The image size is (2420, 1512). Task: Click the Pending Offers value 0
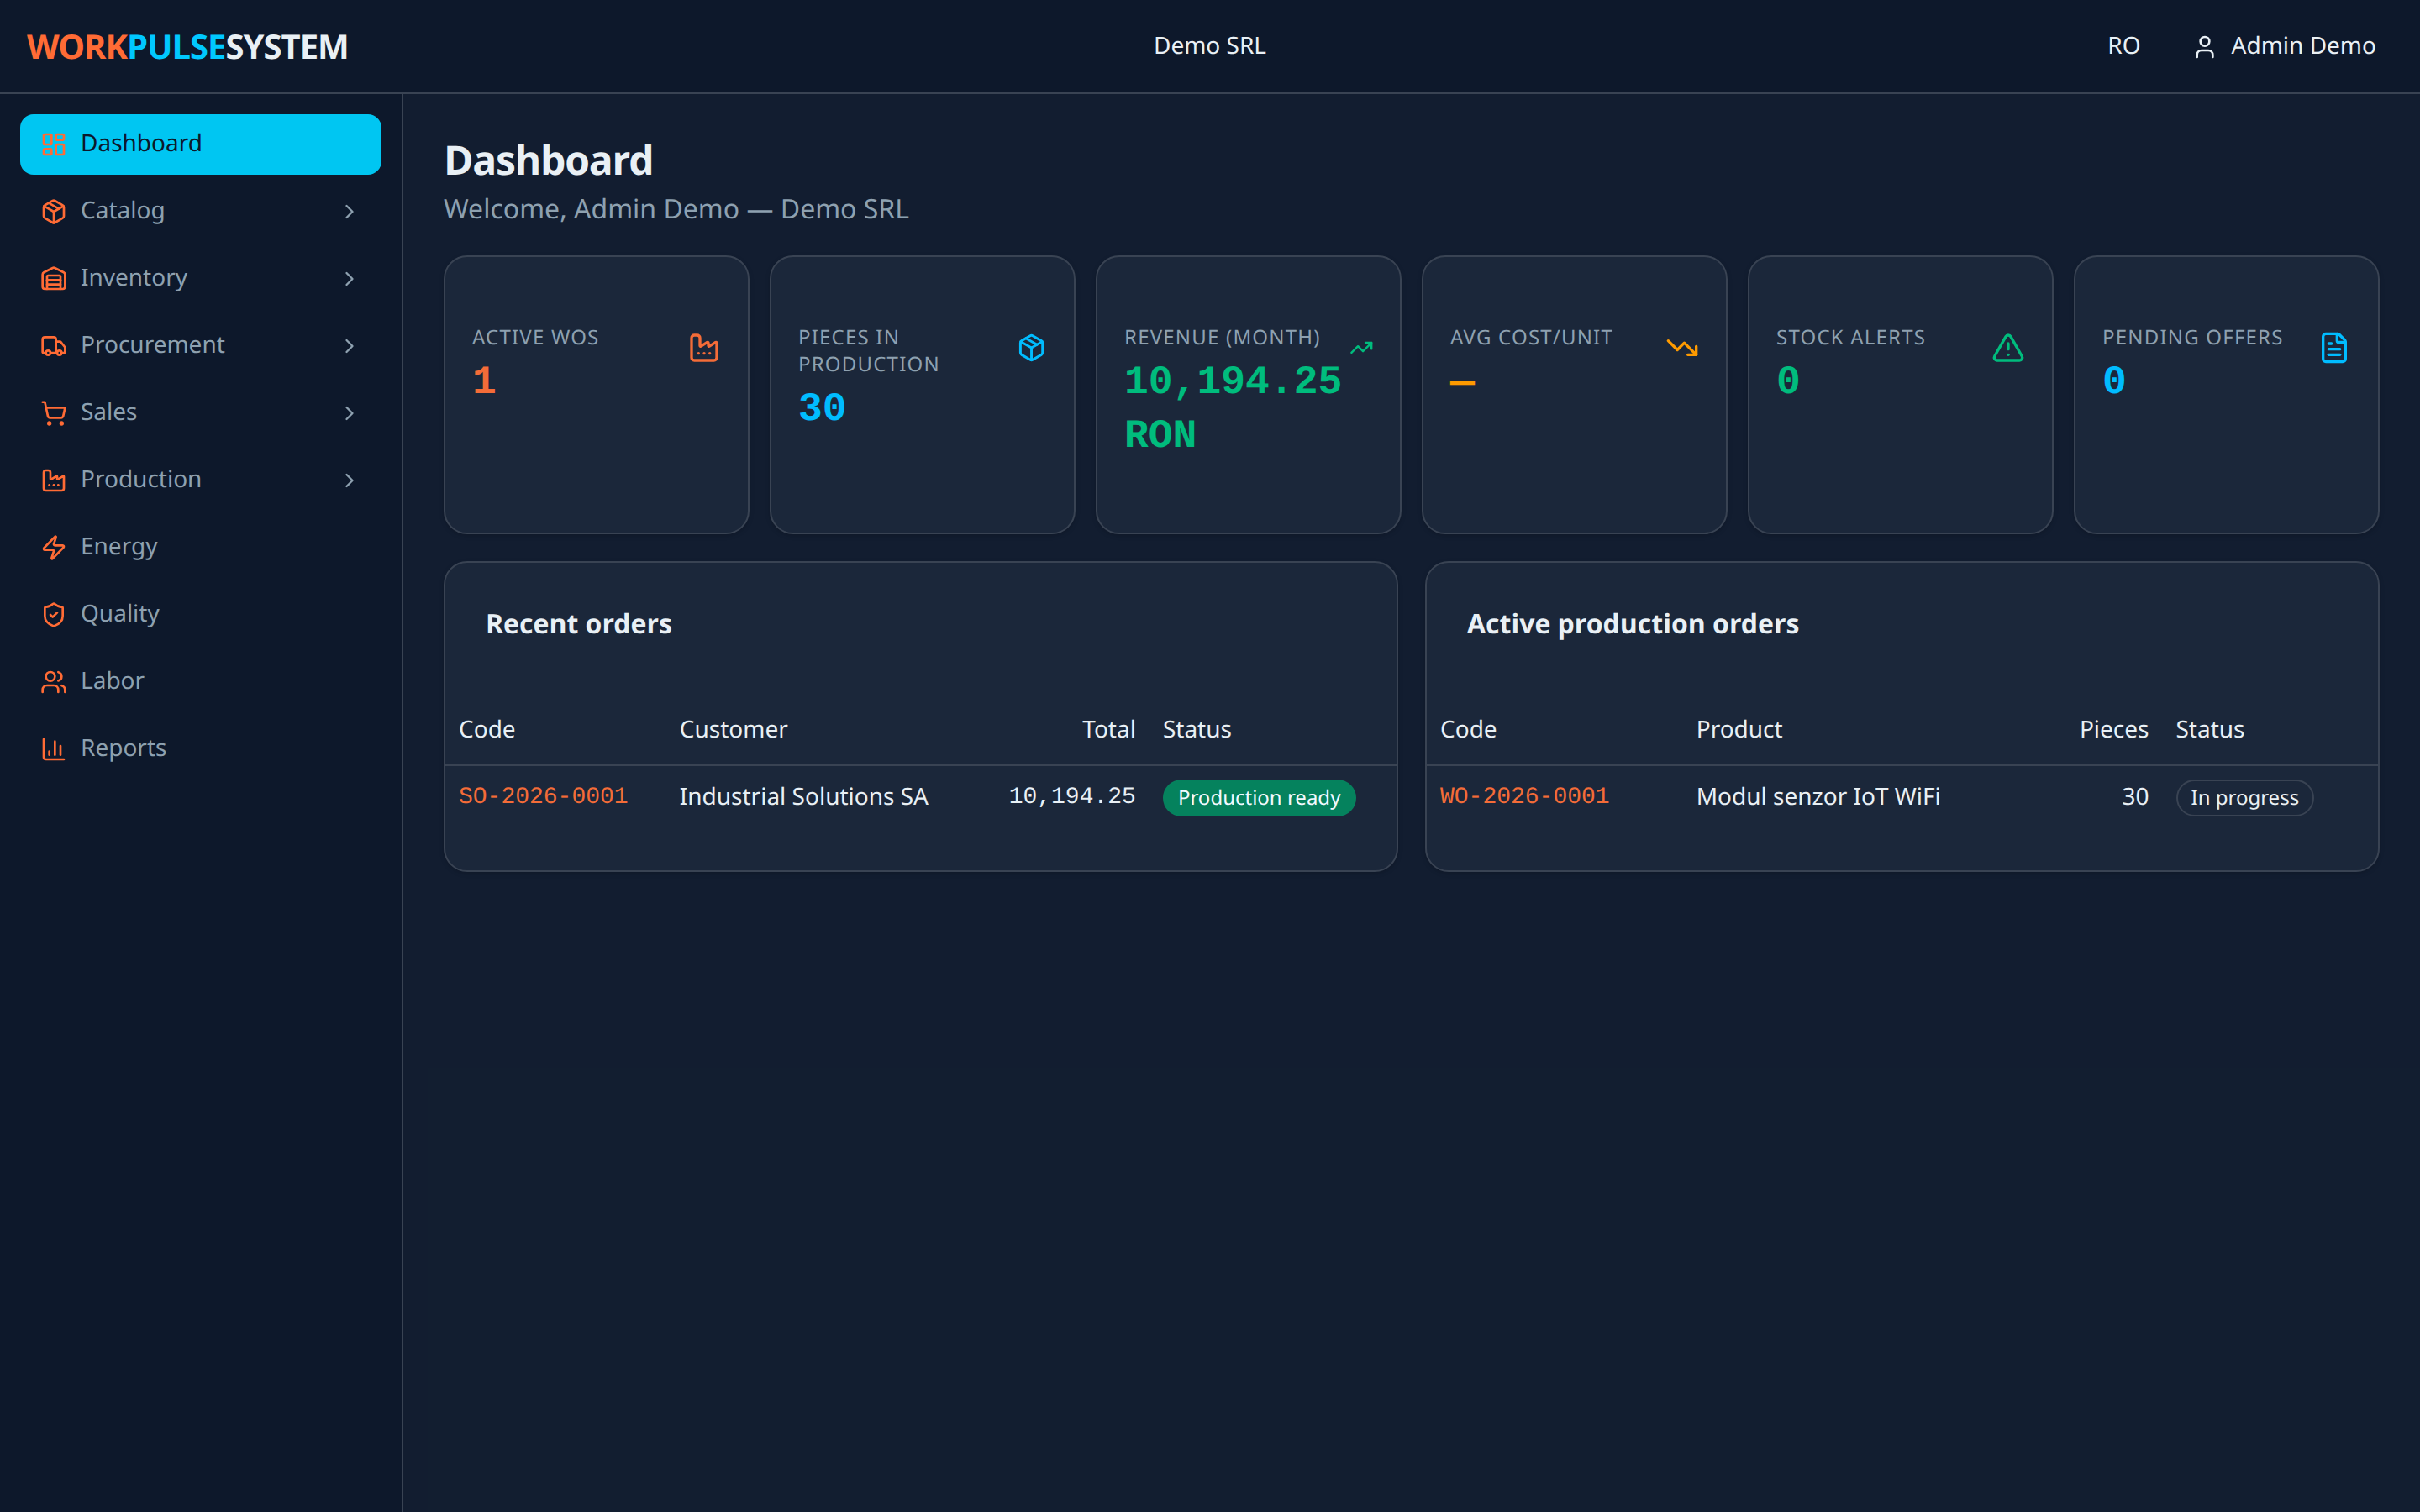click(x=2114, y=380)
